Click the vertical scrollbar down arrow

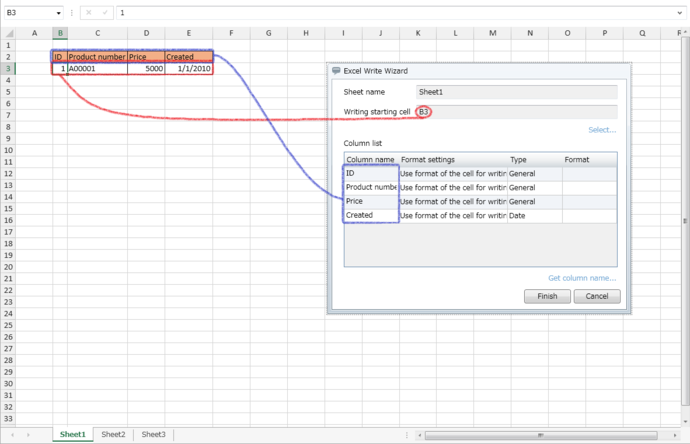[684, 421]
